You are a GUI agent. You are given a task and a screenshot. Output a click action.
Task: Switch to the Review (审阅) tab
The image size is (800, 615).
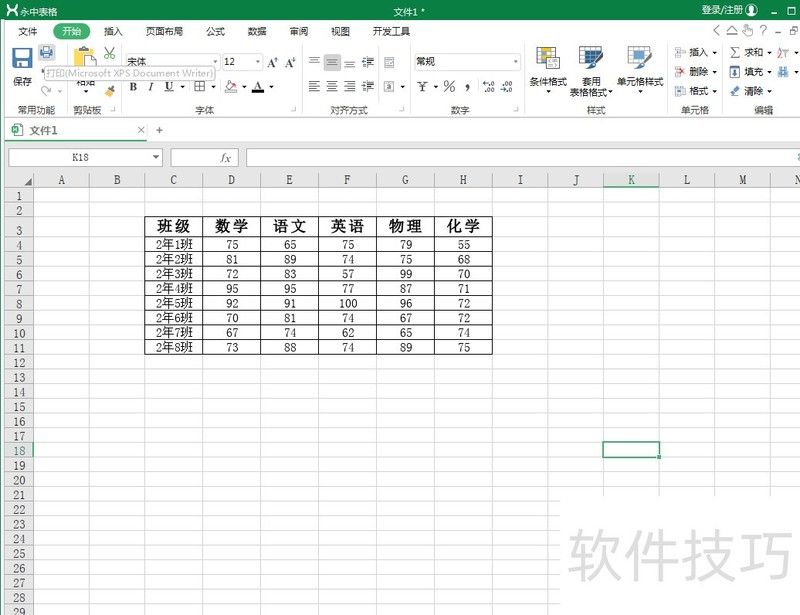point(299,32)
